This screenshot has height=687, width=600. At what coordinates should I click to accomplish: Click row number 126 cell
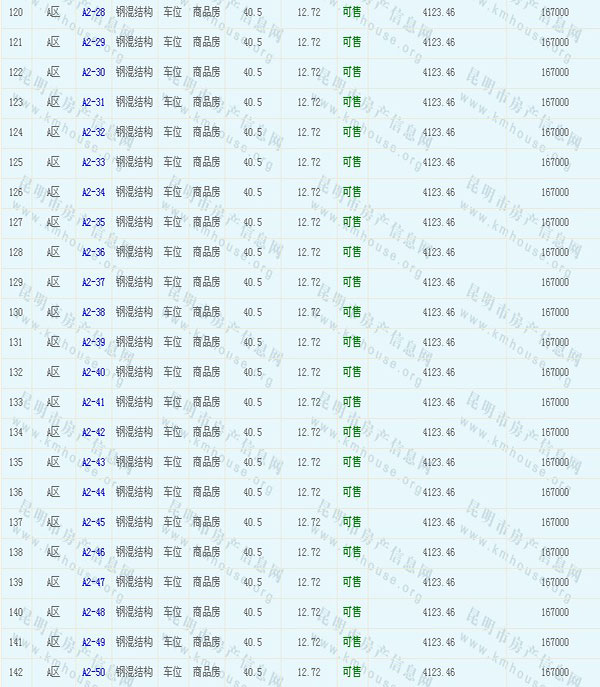click(15, 192)
